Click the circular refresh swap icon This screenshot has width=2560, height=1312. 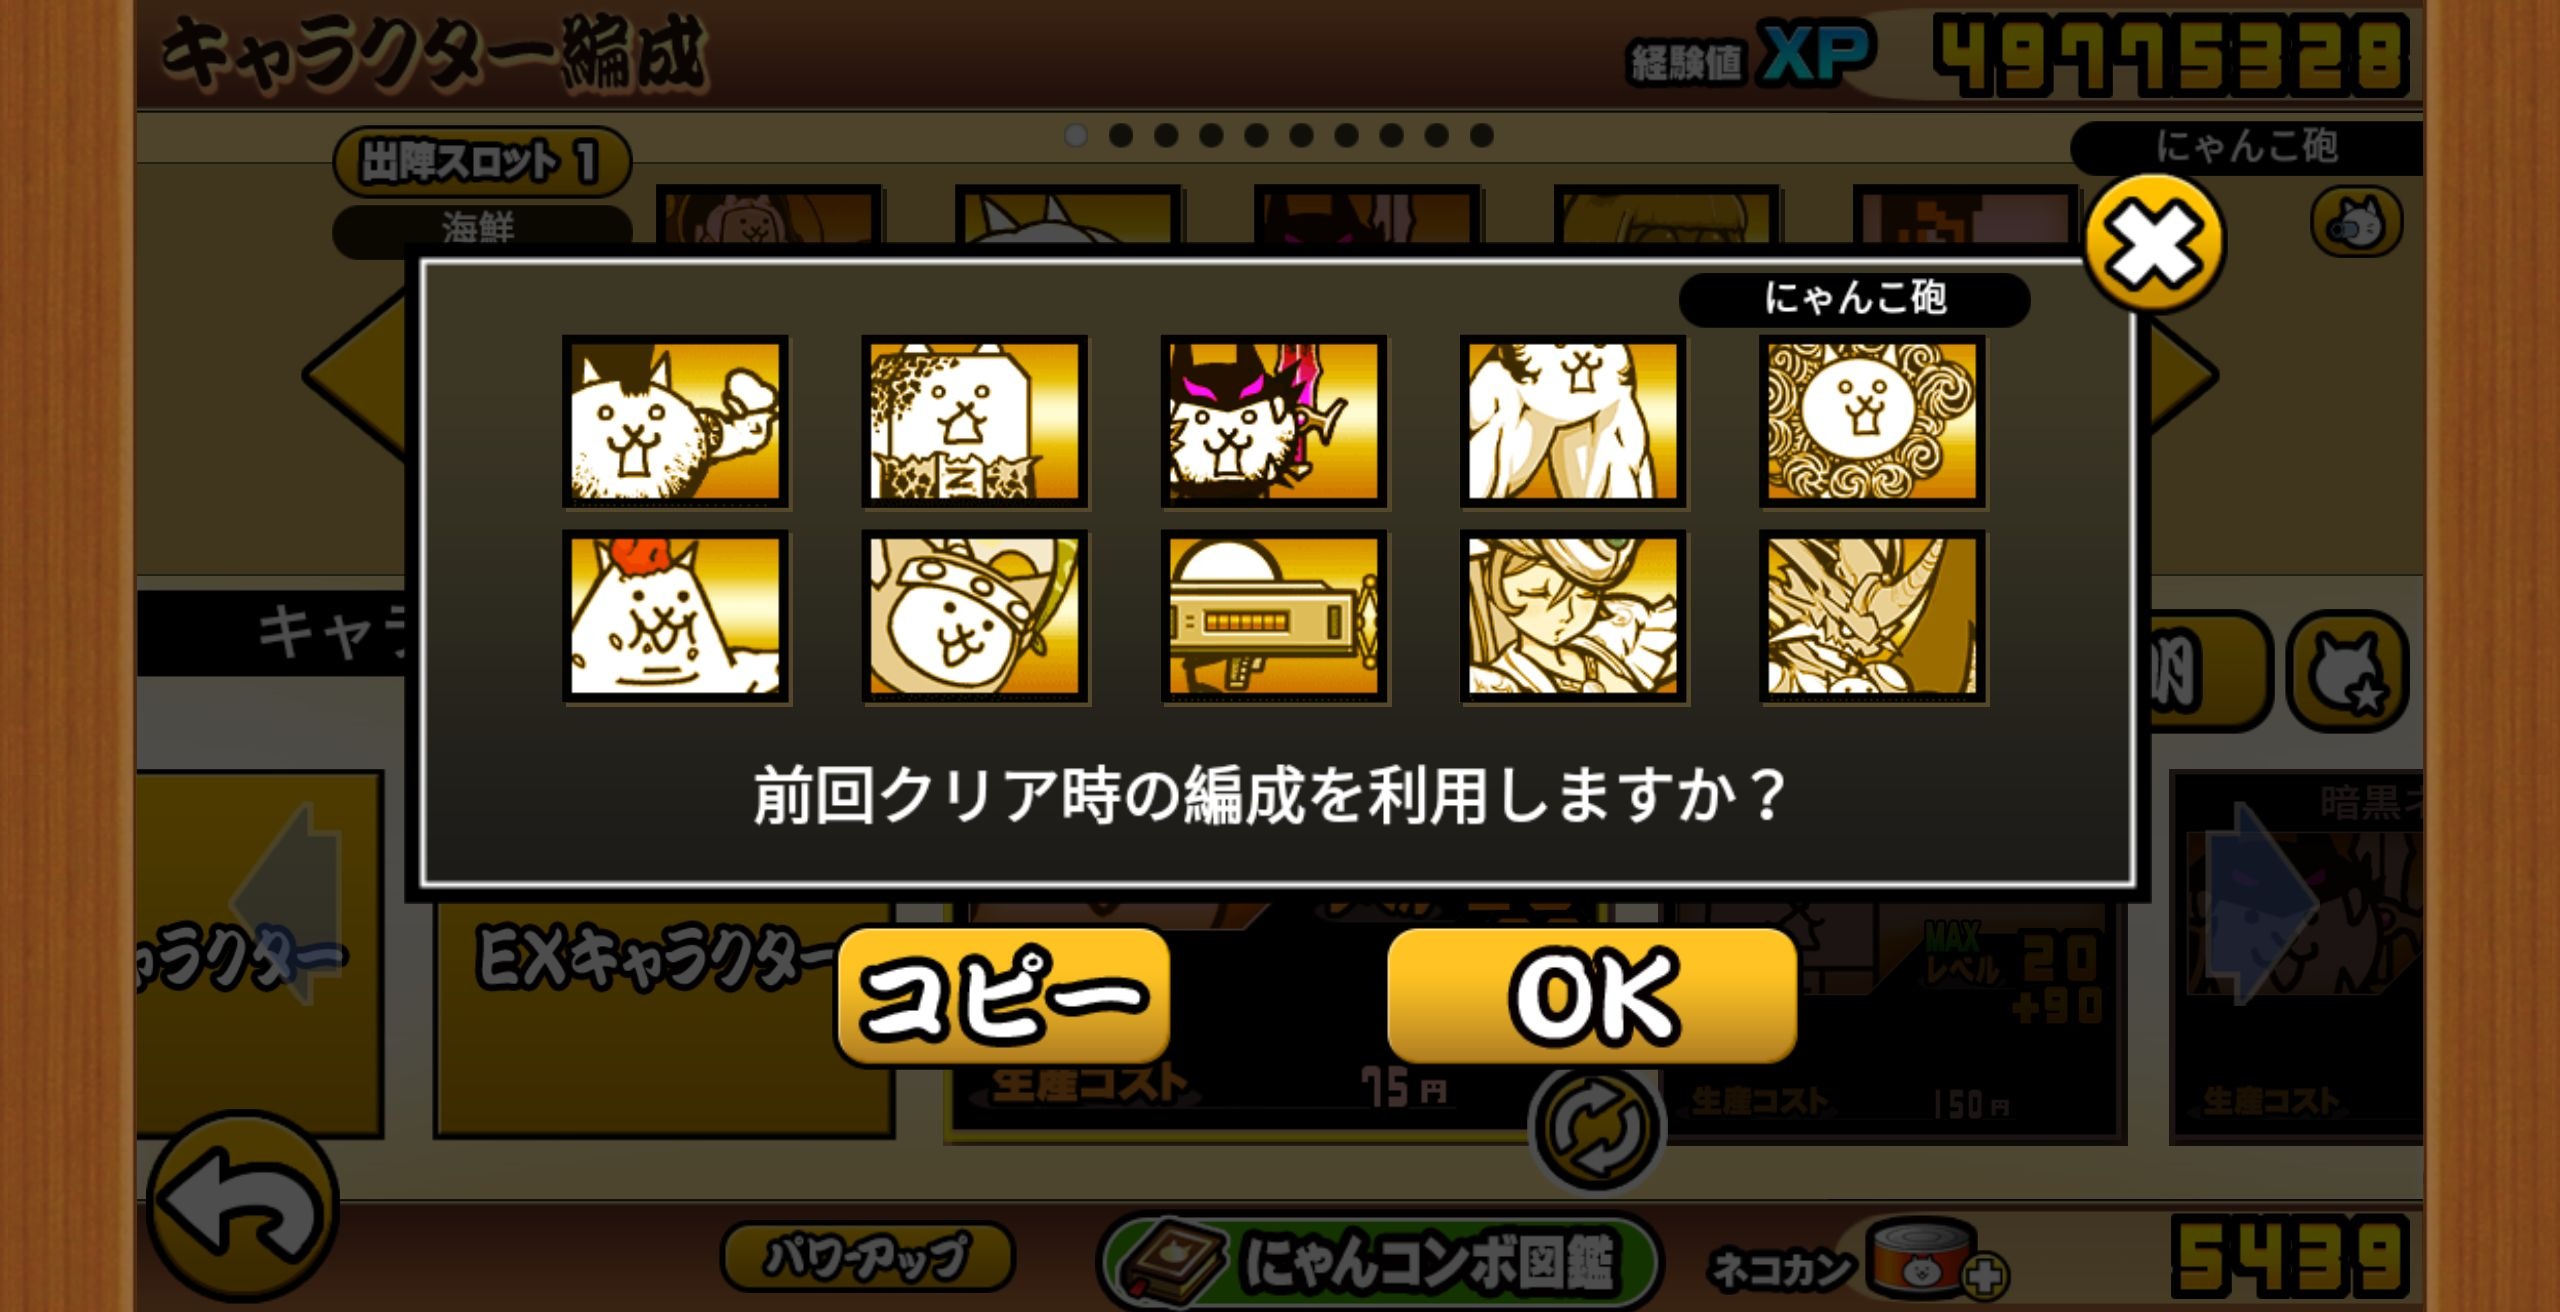tap(1596, 1128)
